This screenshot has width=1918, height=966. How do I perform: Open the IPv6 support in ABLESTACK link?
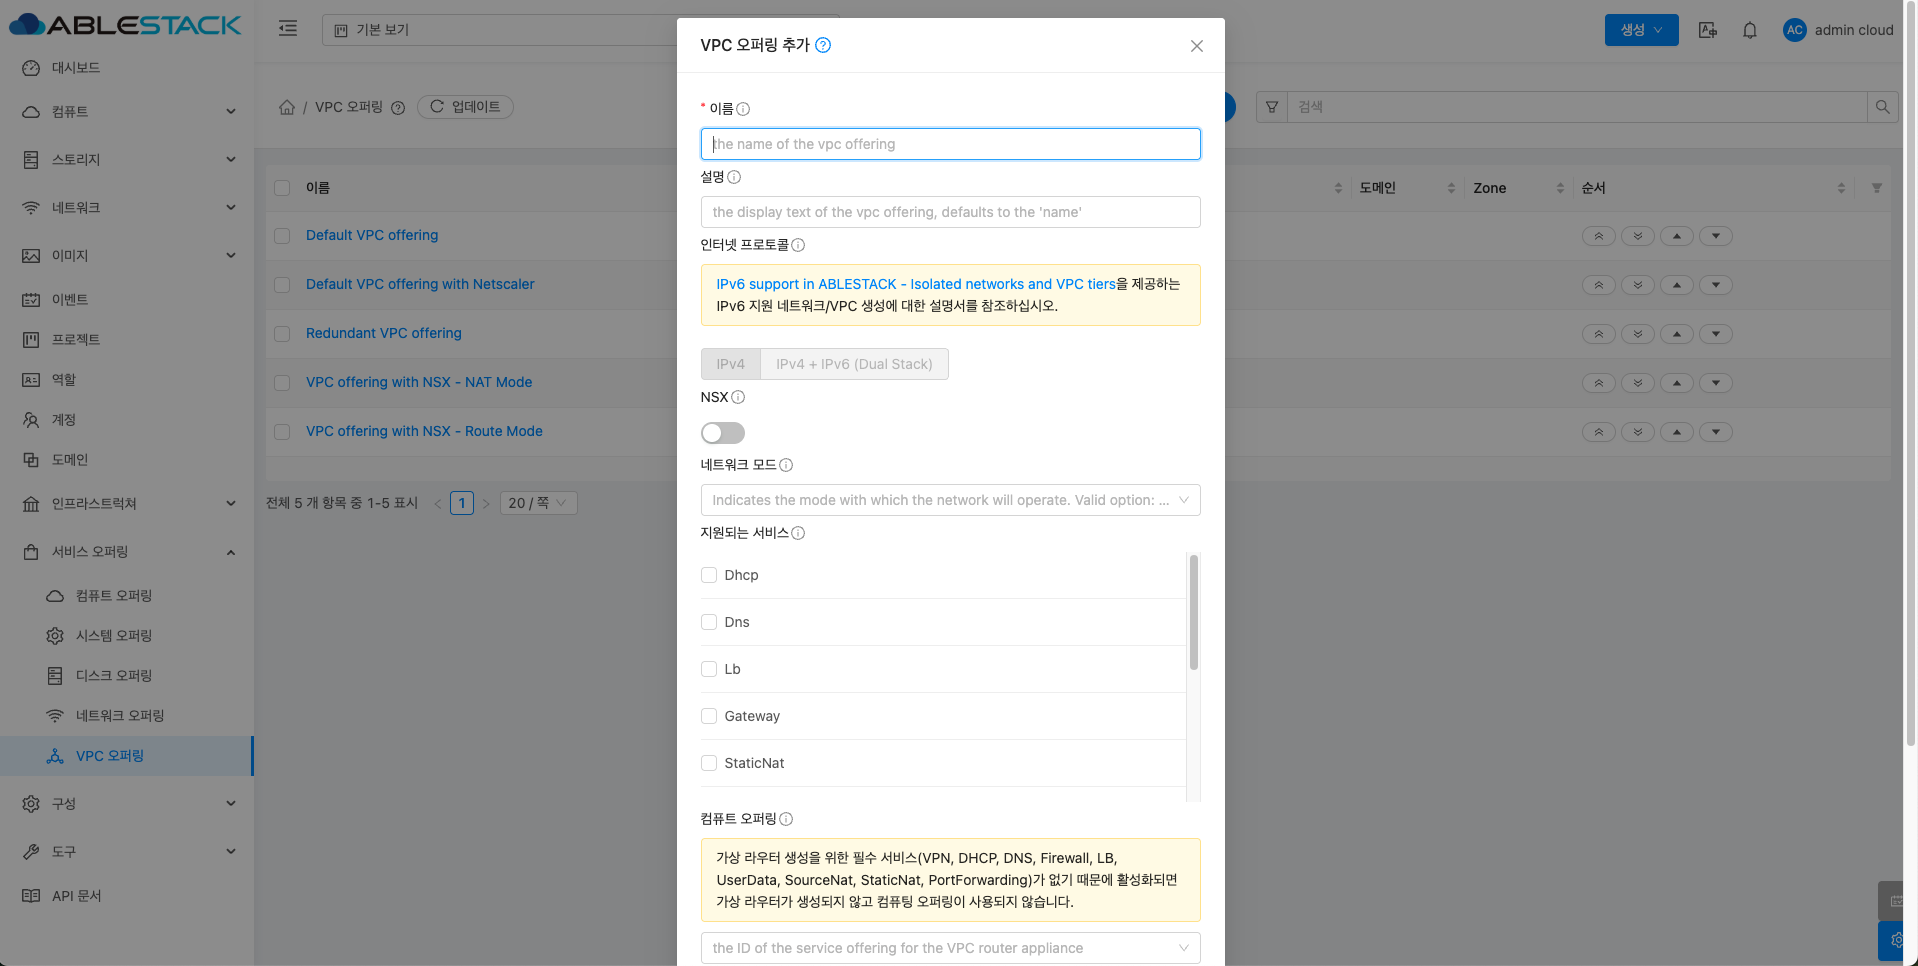coord(916,284)
